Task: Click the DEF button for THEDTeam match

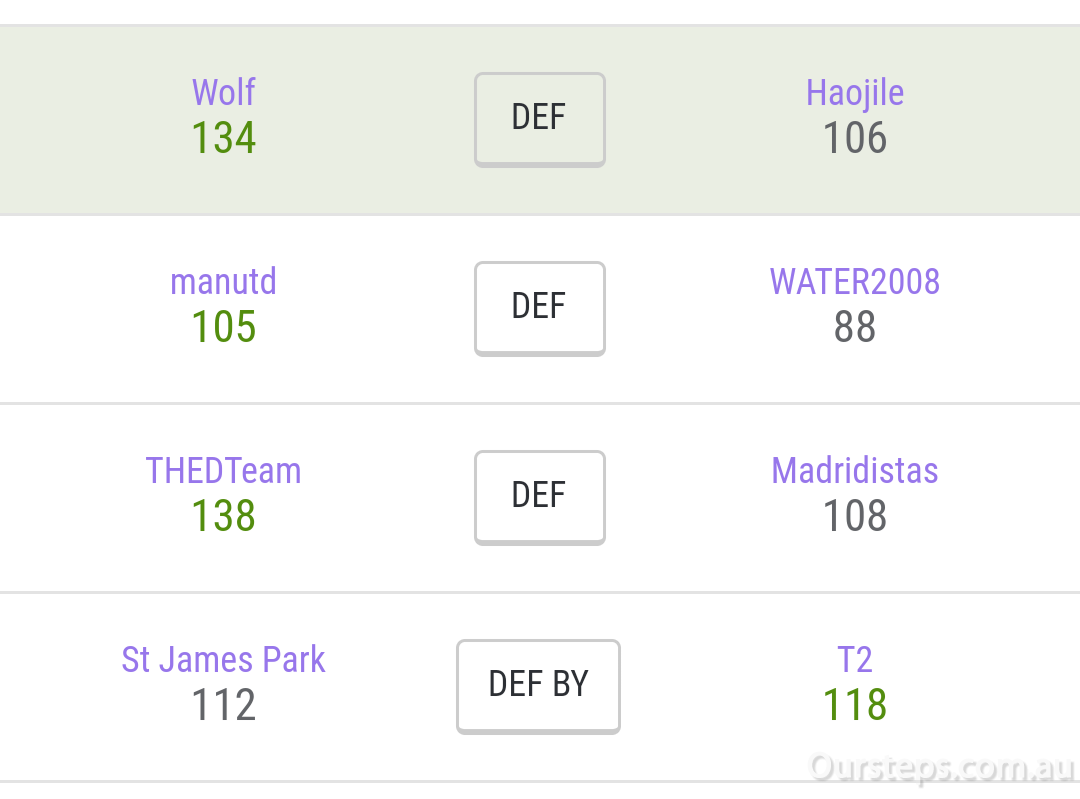Action: (539, 497)
